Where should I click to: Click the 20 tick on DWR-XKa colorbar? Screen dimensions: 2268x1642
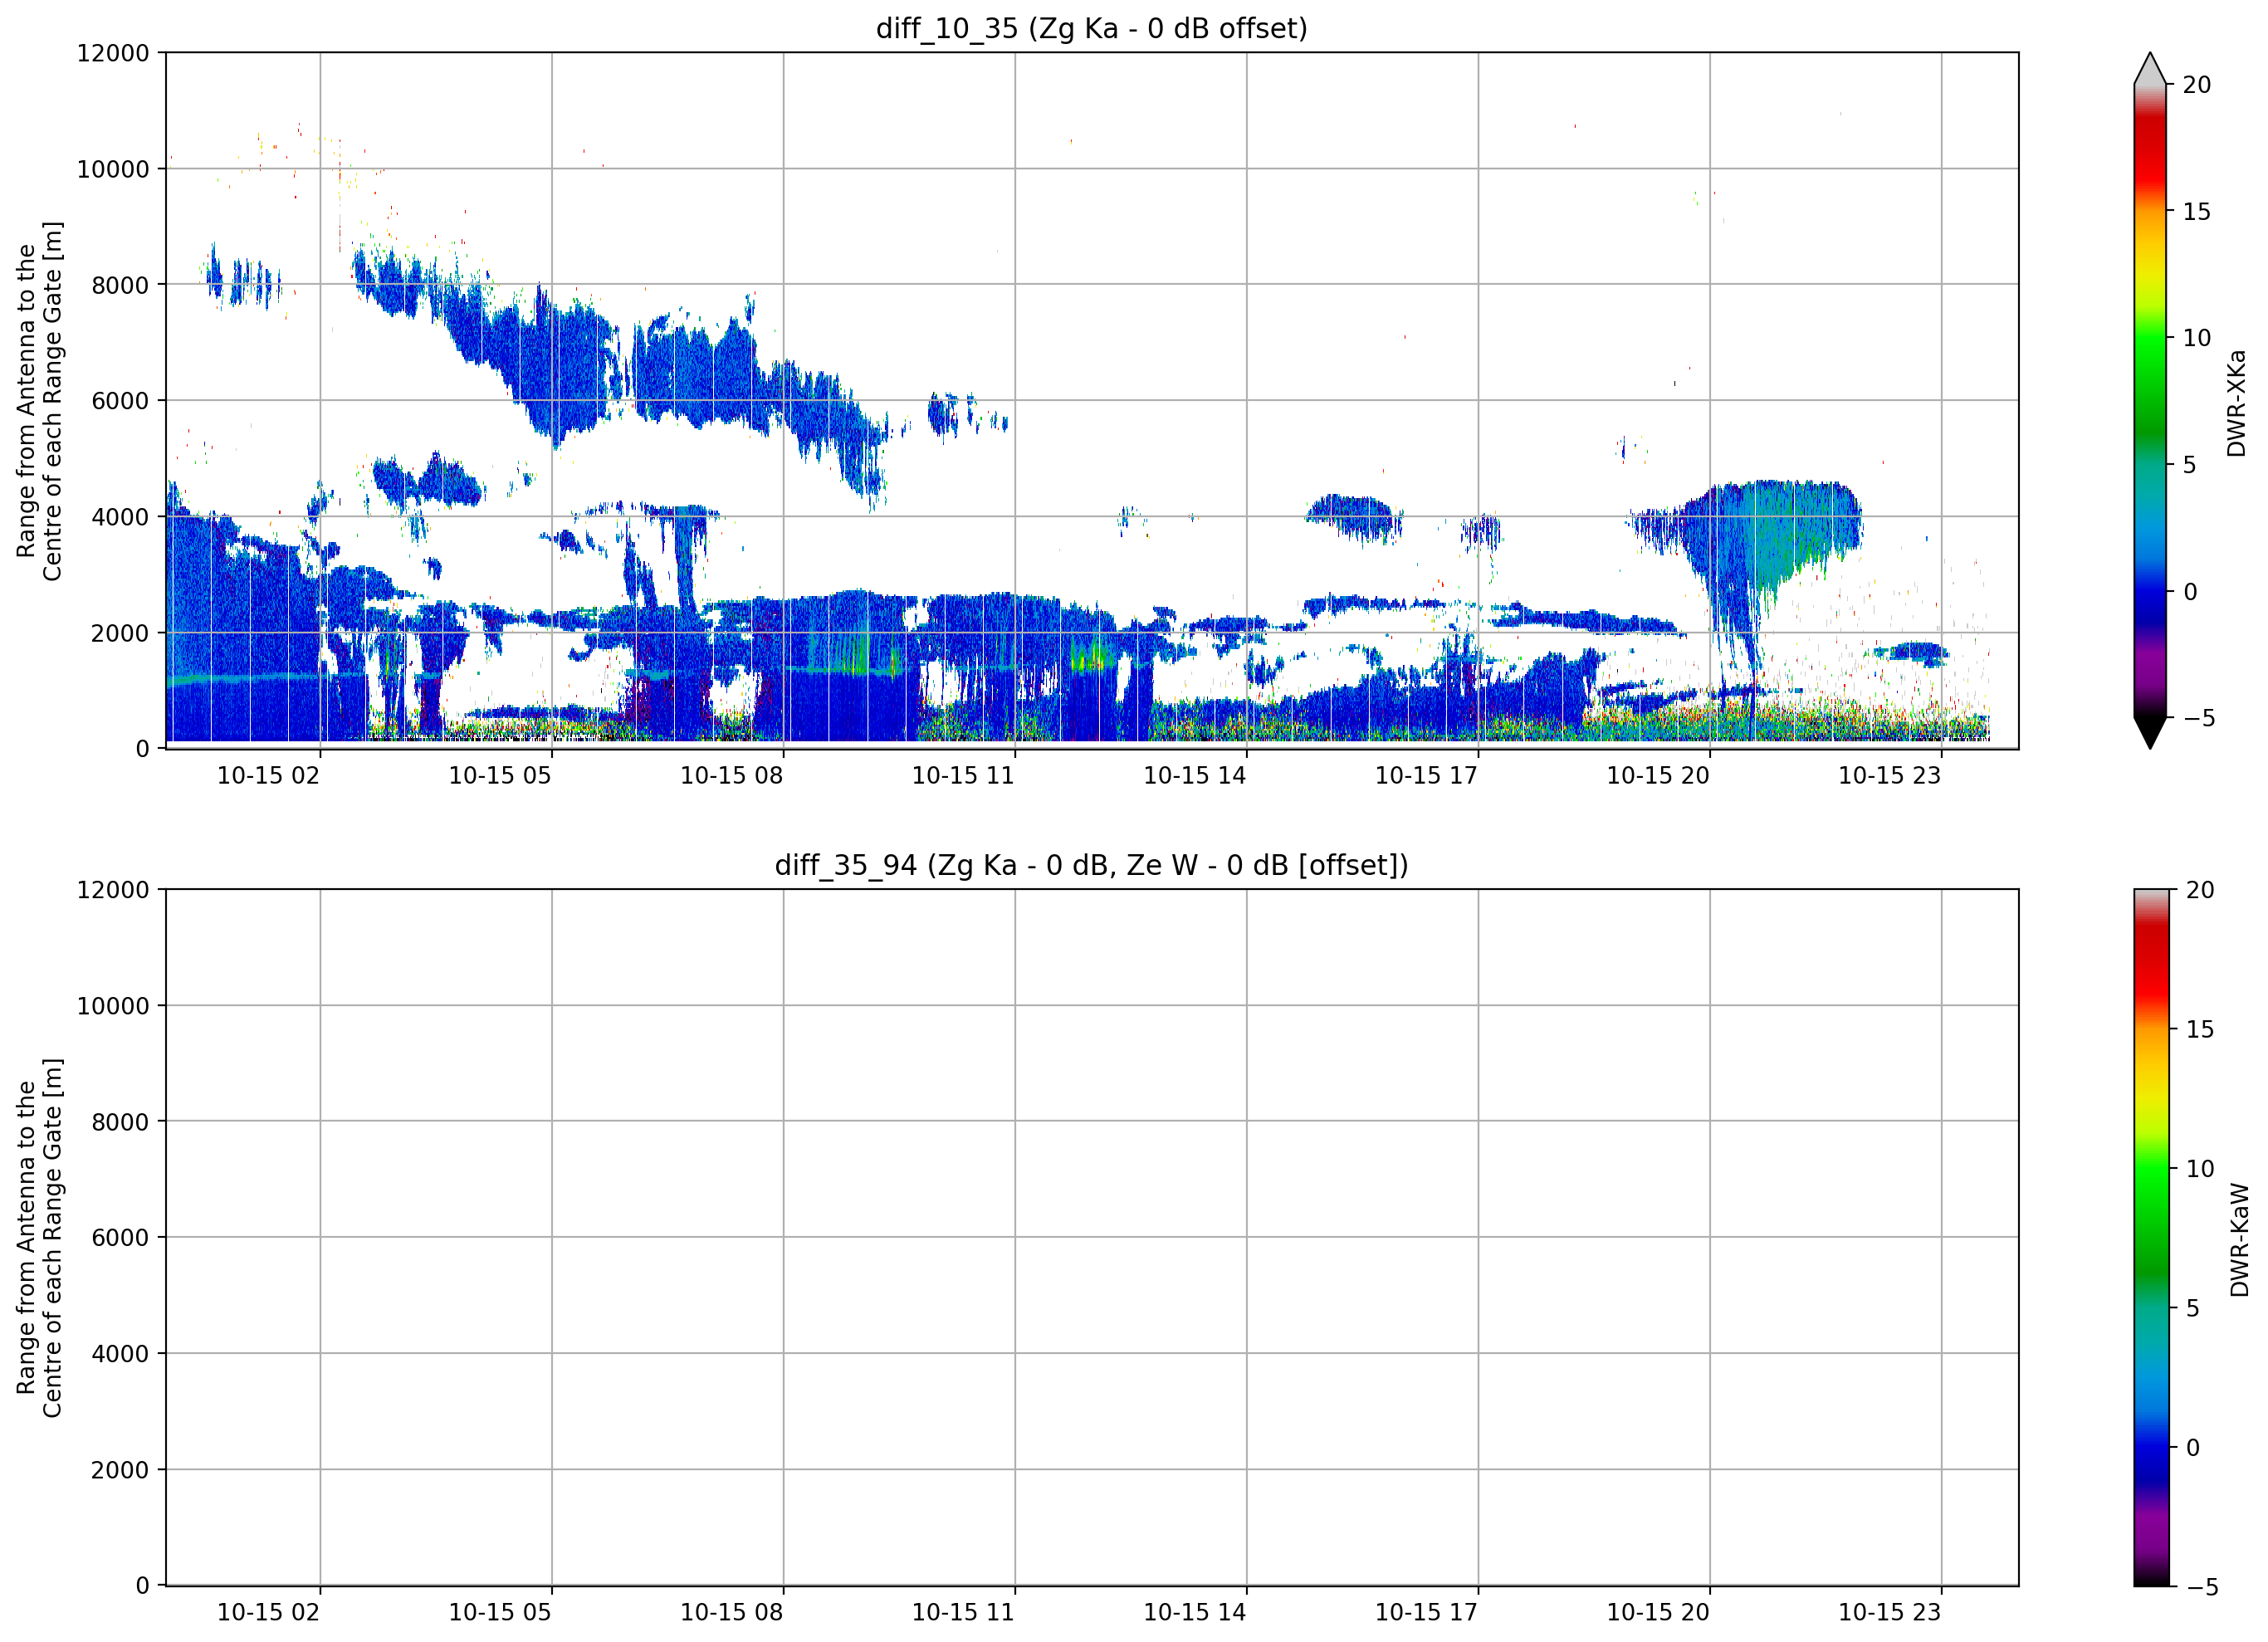[2196, 85]
